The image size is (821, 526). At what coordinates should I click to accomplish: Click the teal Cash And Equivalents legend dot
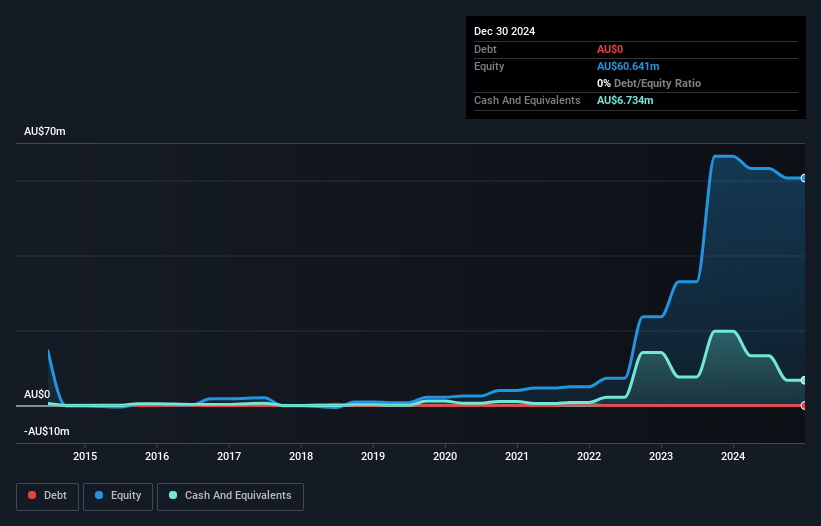pos(173,495)
